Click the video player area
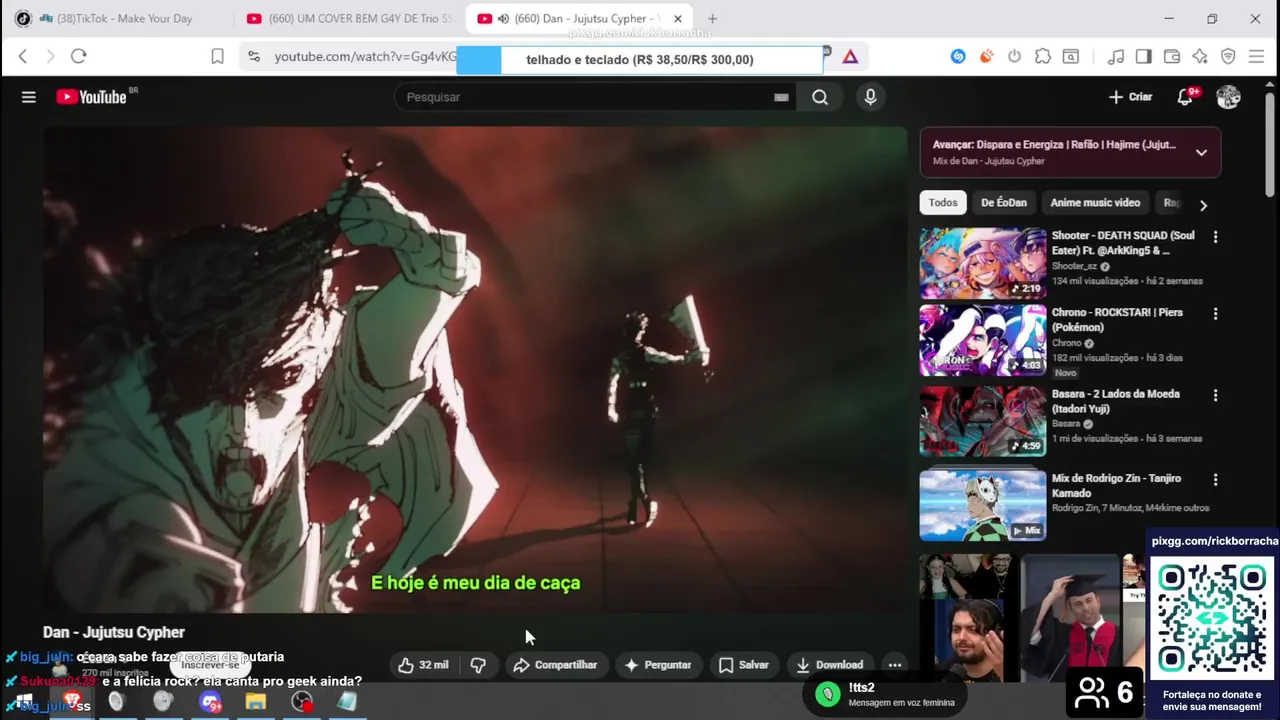Screen dimensions: 1280x720 click(x=475, y=369)
